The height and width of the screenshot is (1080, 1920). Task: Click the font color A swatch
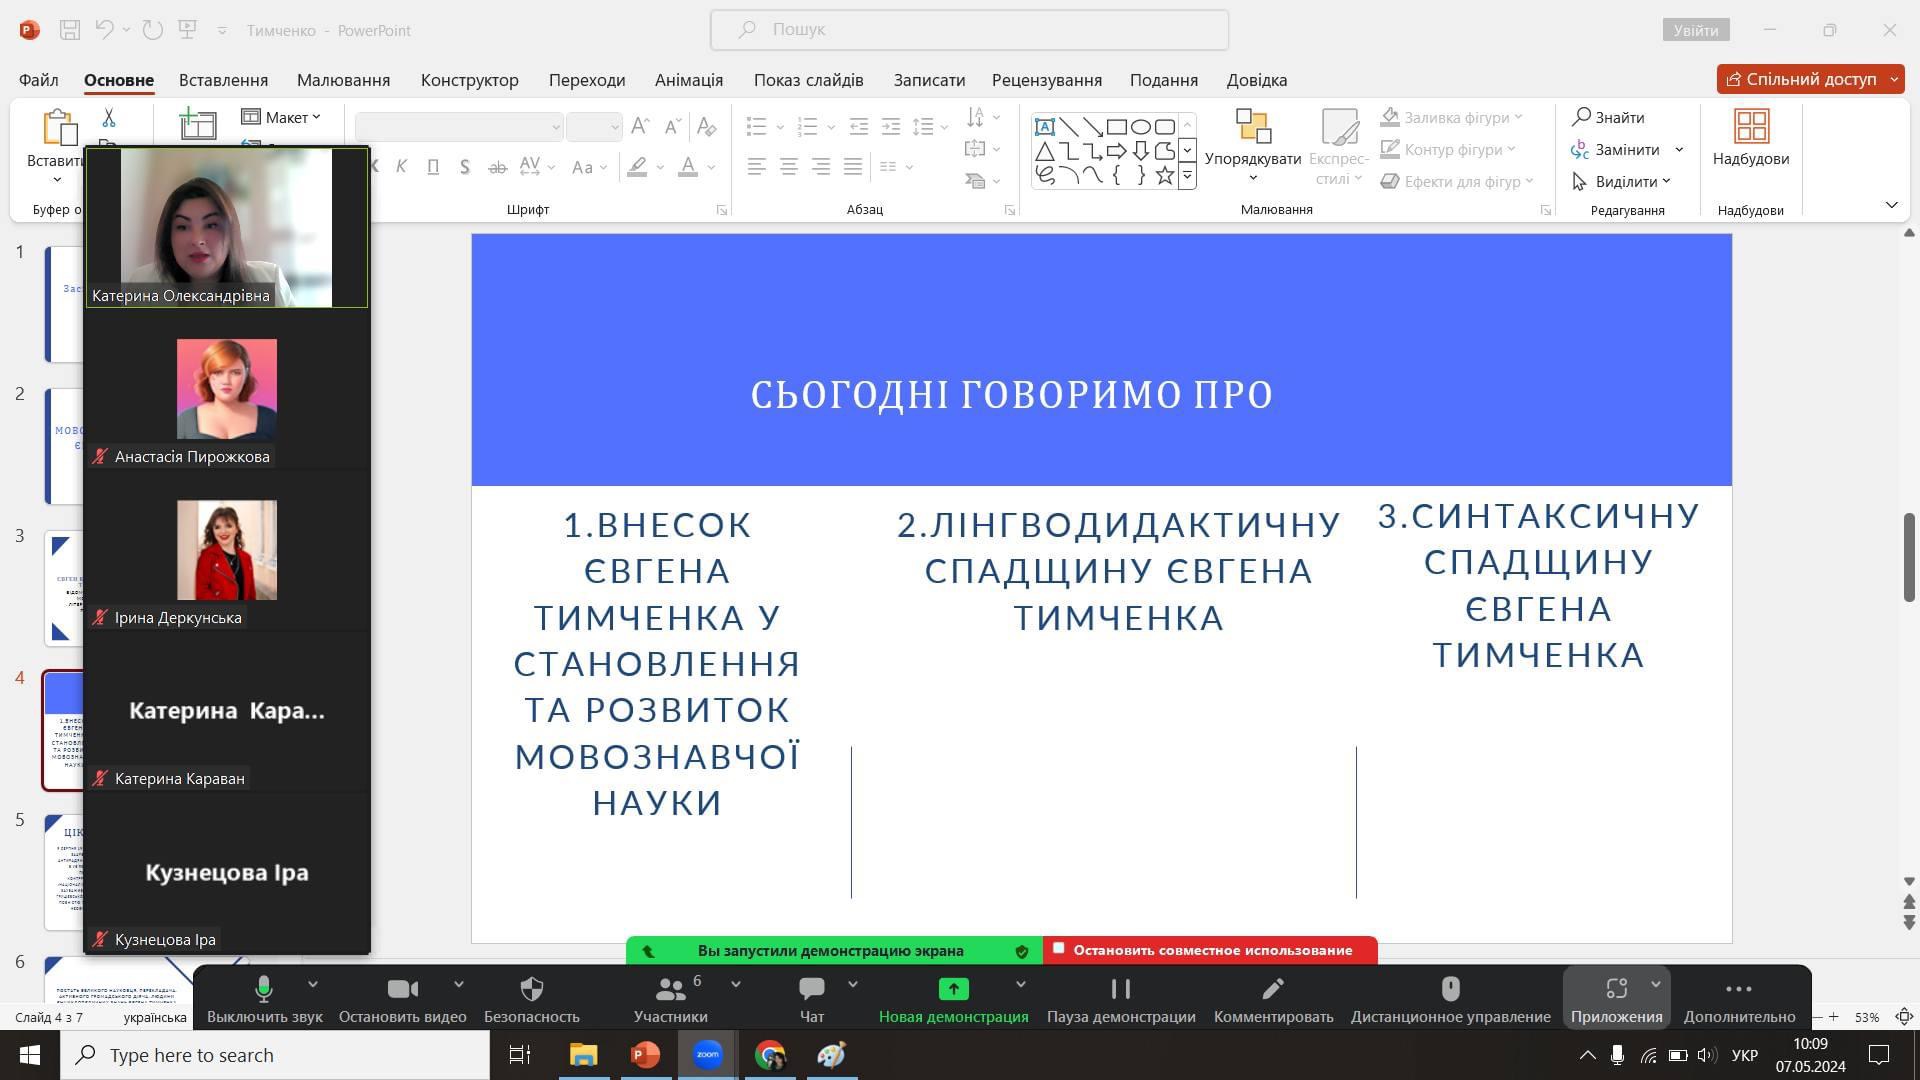pos(688,167)
